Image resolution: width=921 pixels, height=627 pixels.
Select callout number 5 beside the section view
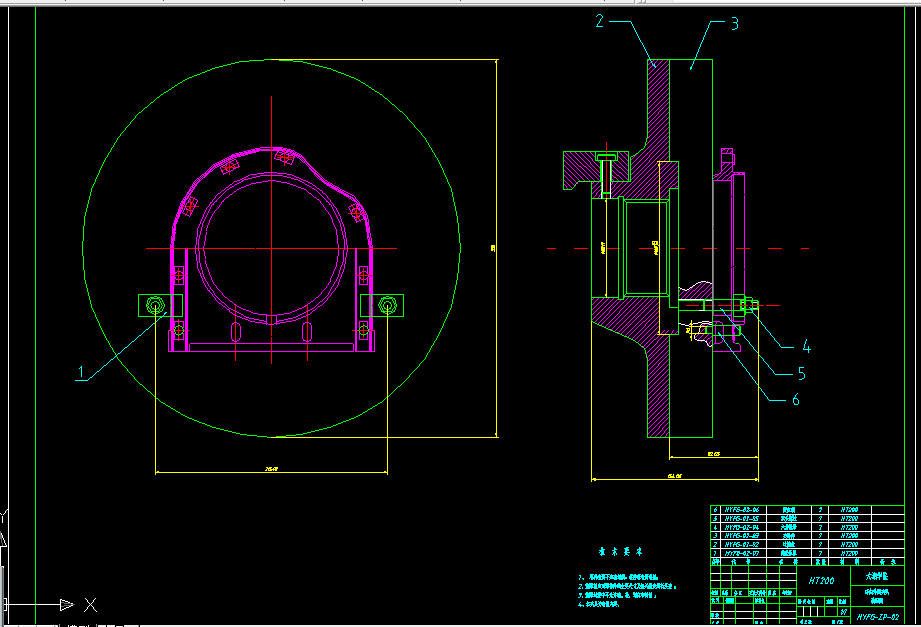[x=801, y=374]
